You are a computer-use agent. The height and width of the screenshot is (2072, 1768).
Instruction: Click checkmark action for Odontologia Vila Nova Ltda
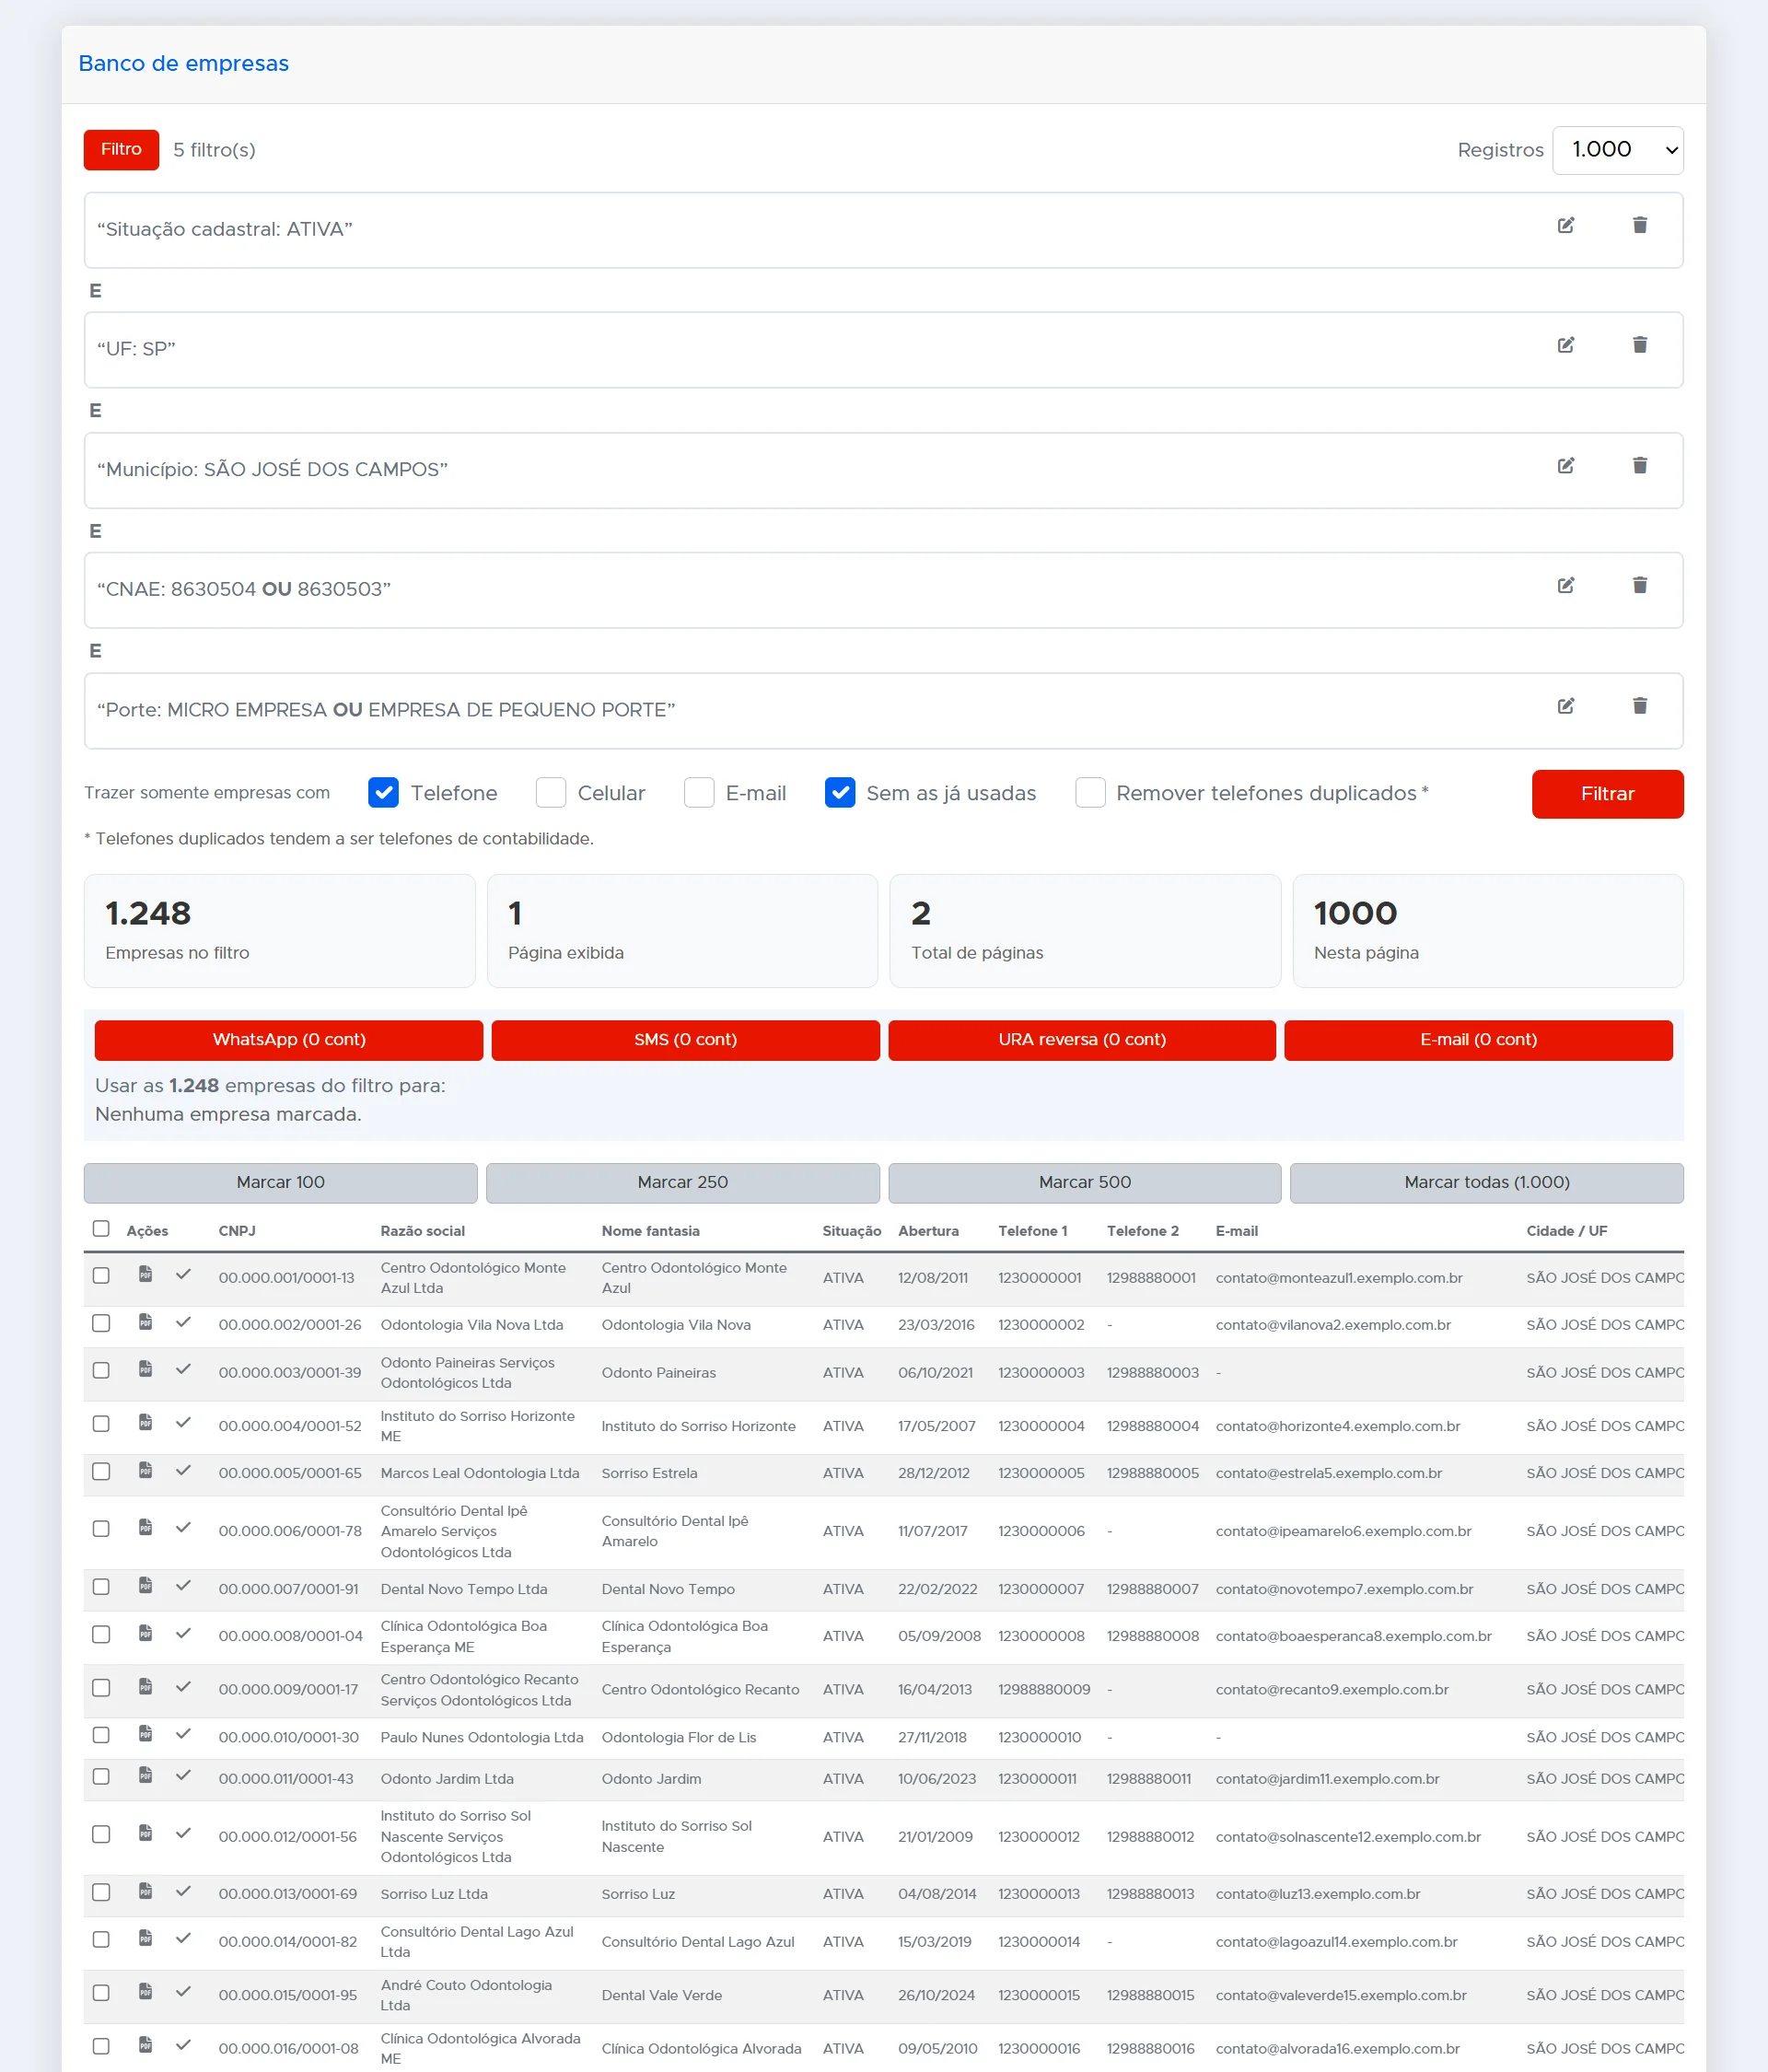pos(183,1322)
